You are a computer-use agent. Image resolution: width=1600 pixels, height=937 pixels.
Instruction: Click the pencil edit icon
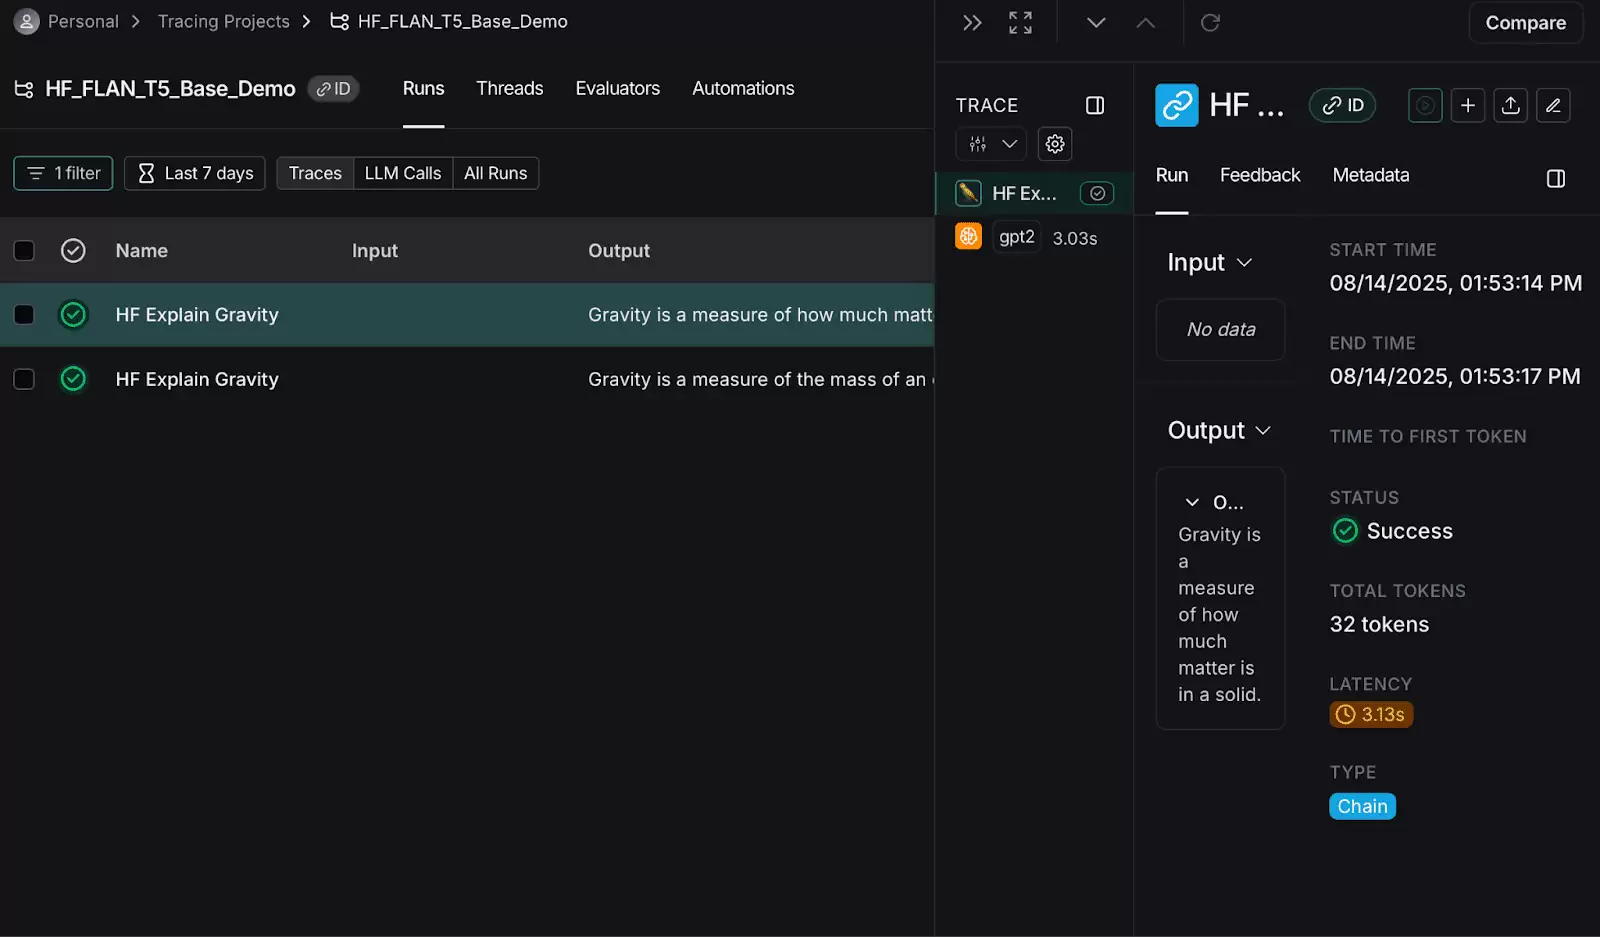pos(1553,105)
